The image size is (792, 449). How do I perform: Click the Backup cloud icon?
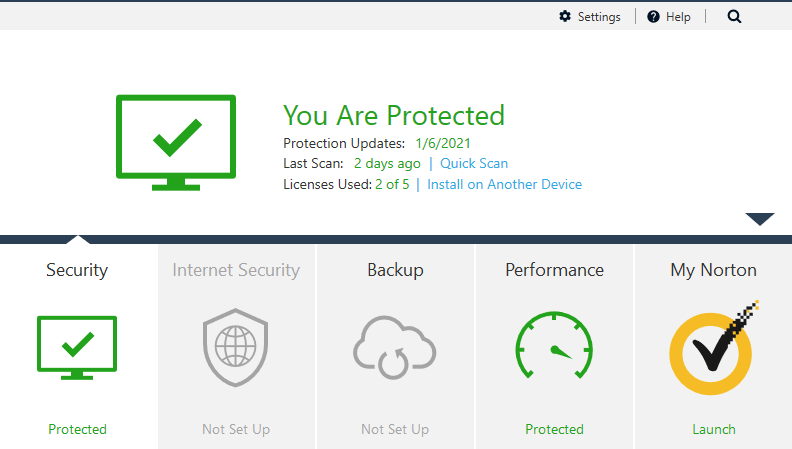[x=395, y=347]
